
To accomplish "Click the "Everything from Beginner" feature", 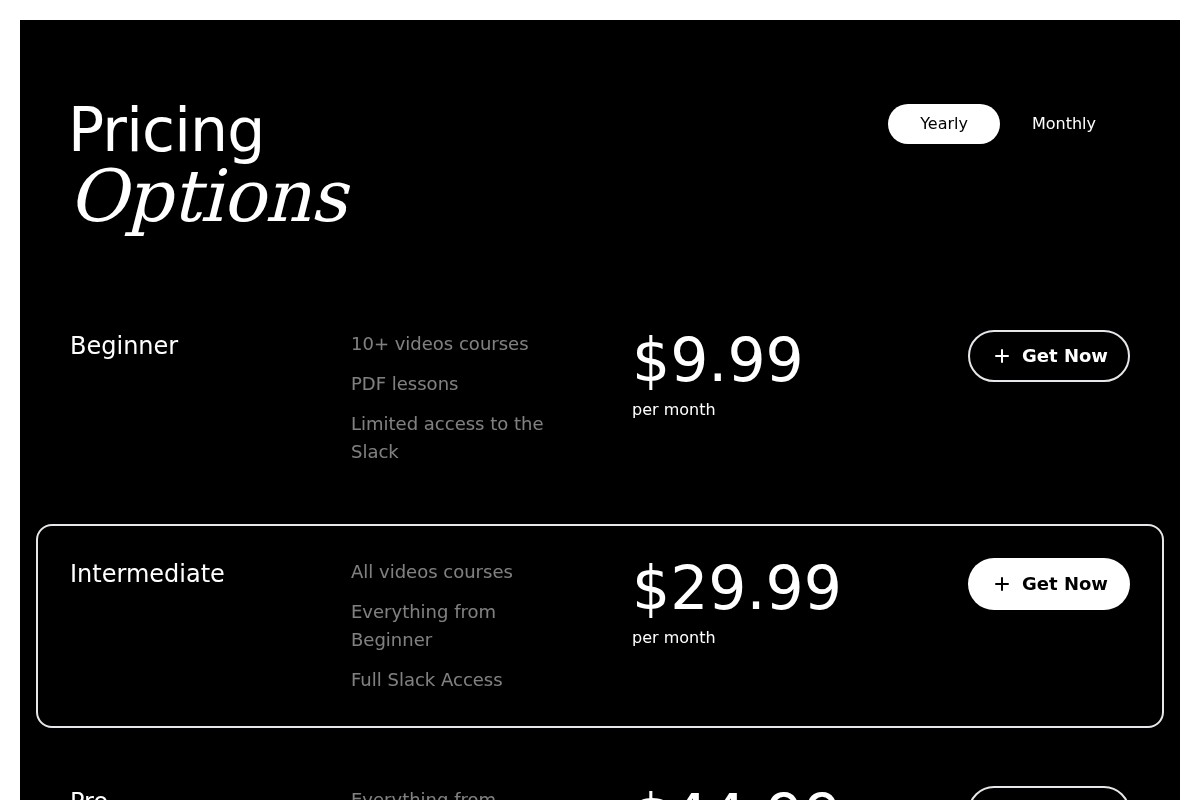I will click(x=423, y=625).
